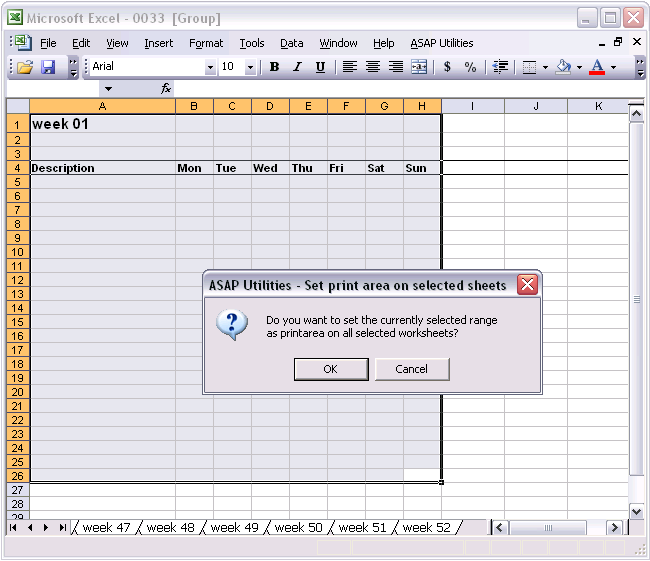Click the Borders icon
This screenshot has height=561, width=650.
point(529,67)
